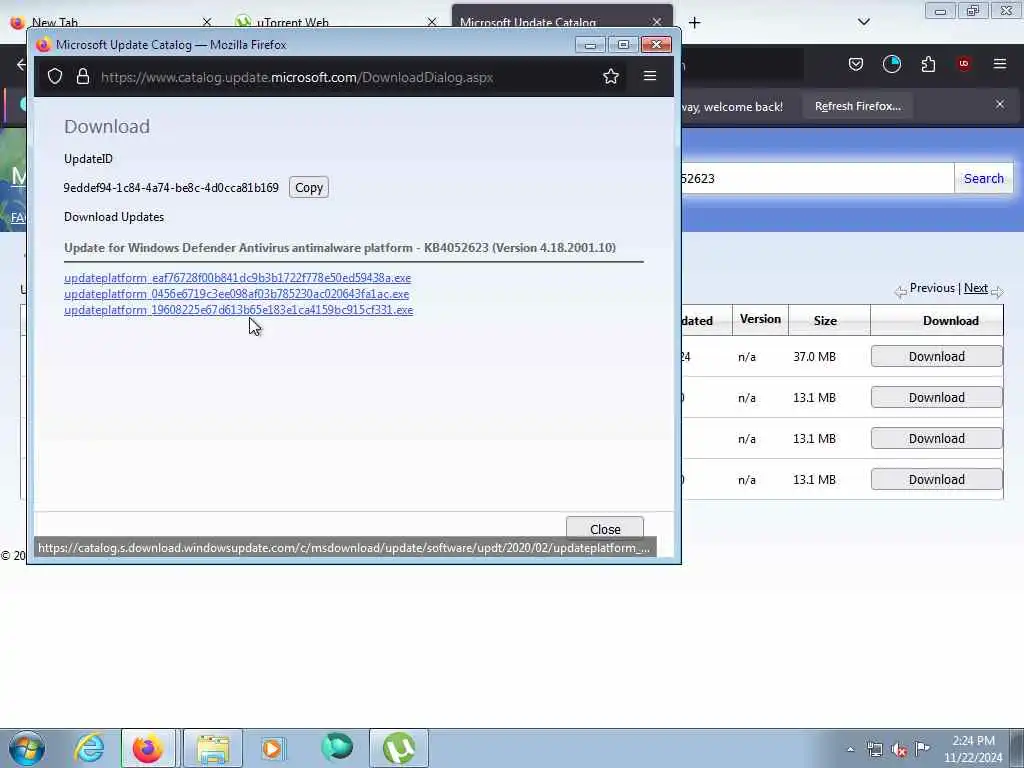Click the shield tracking protection icon in the dialog
The image size is (1024, 768).
(55, 76)
